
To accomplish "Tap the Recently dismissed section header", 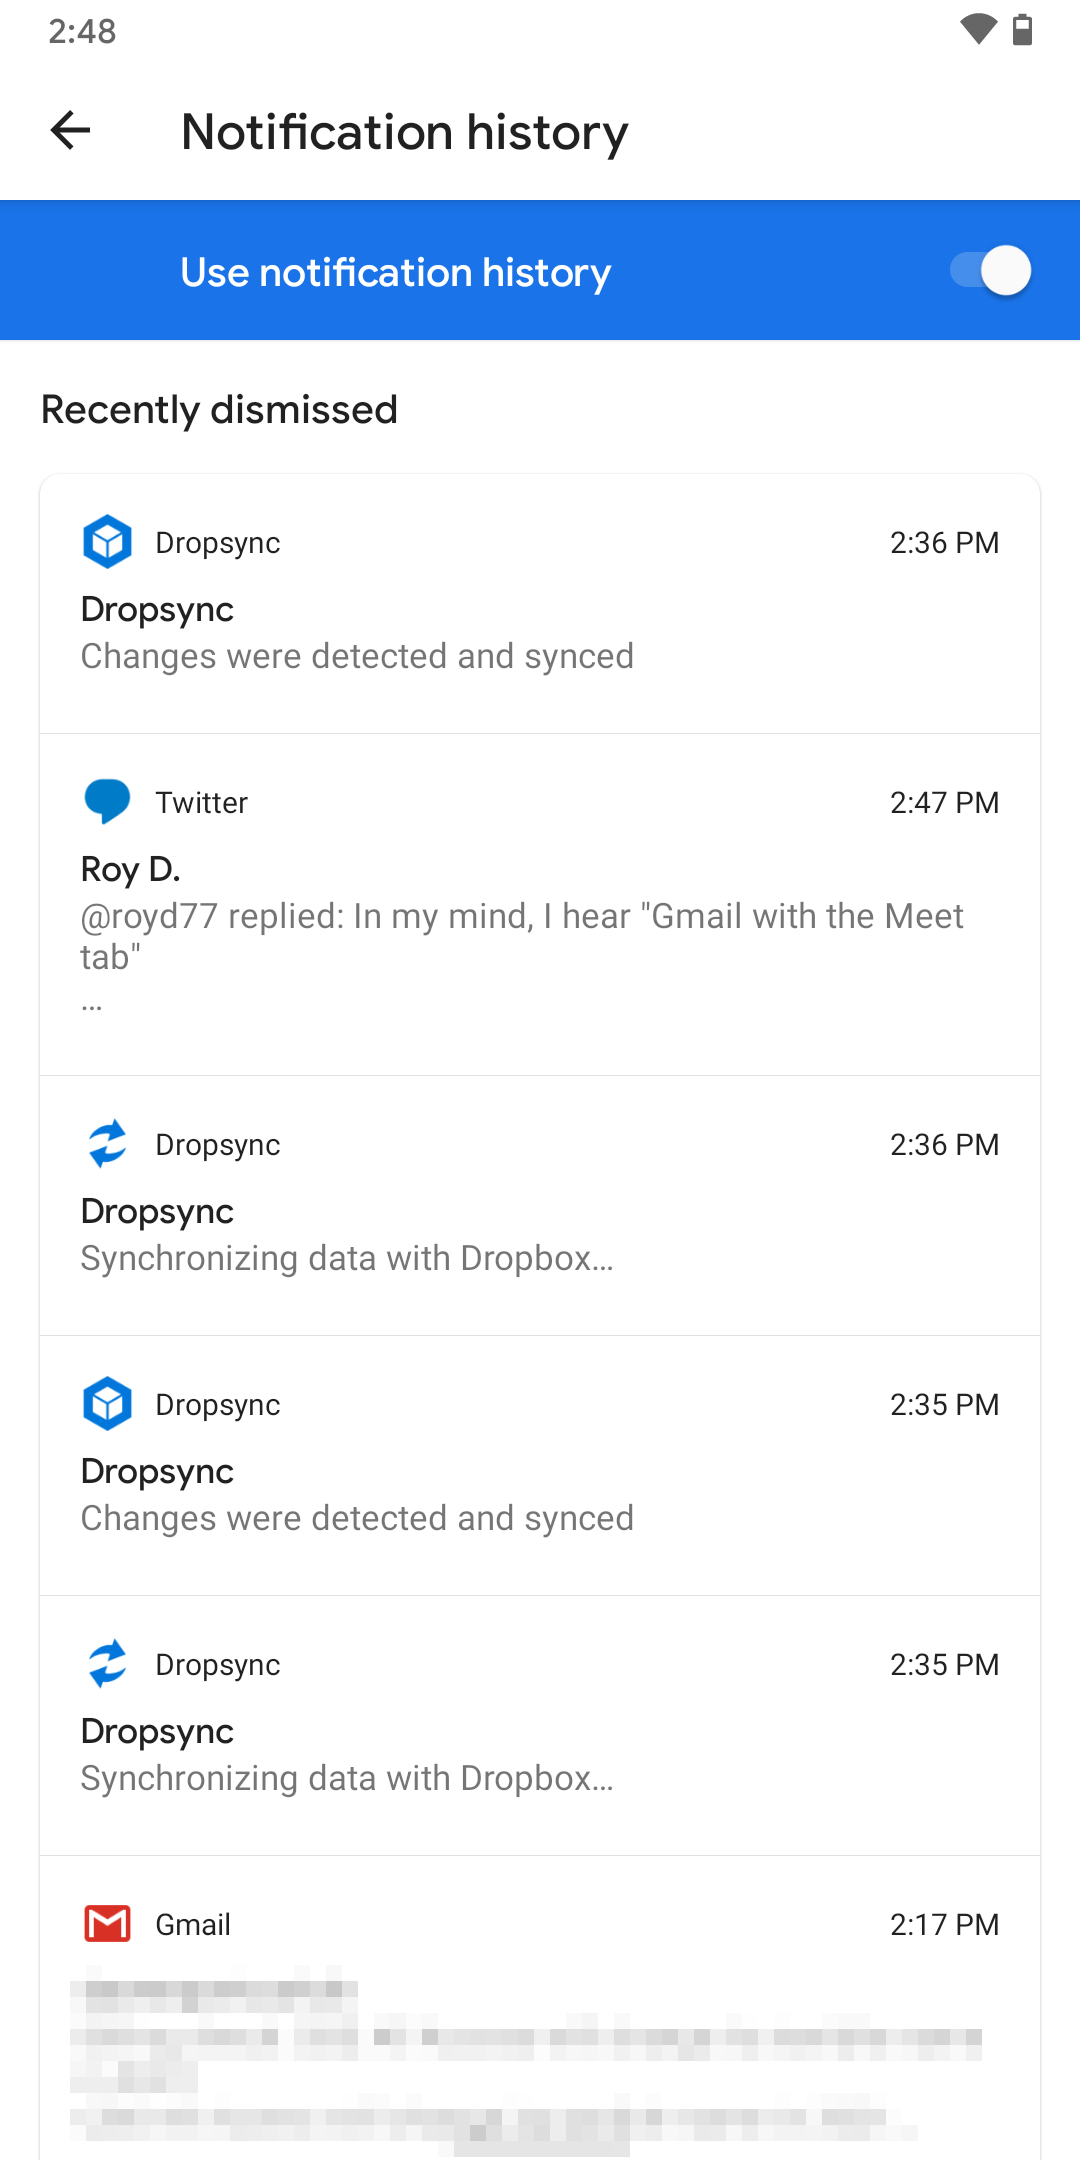I will (219, 410).
